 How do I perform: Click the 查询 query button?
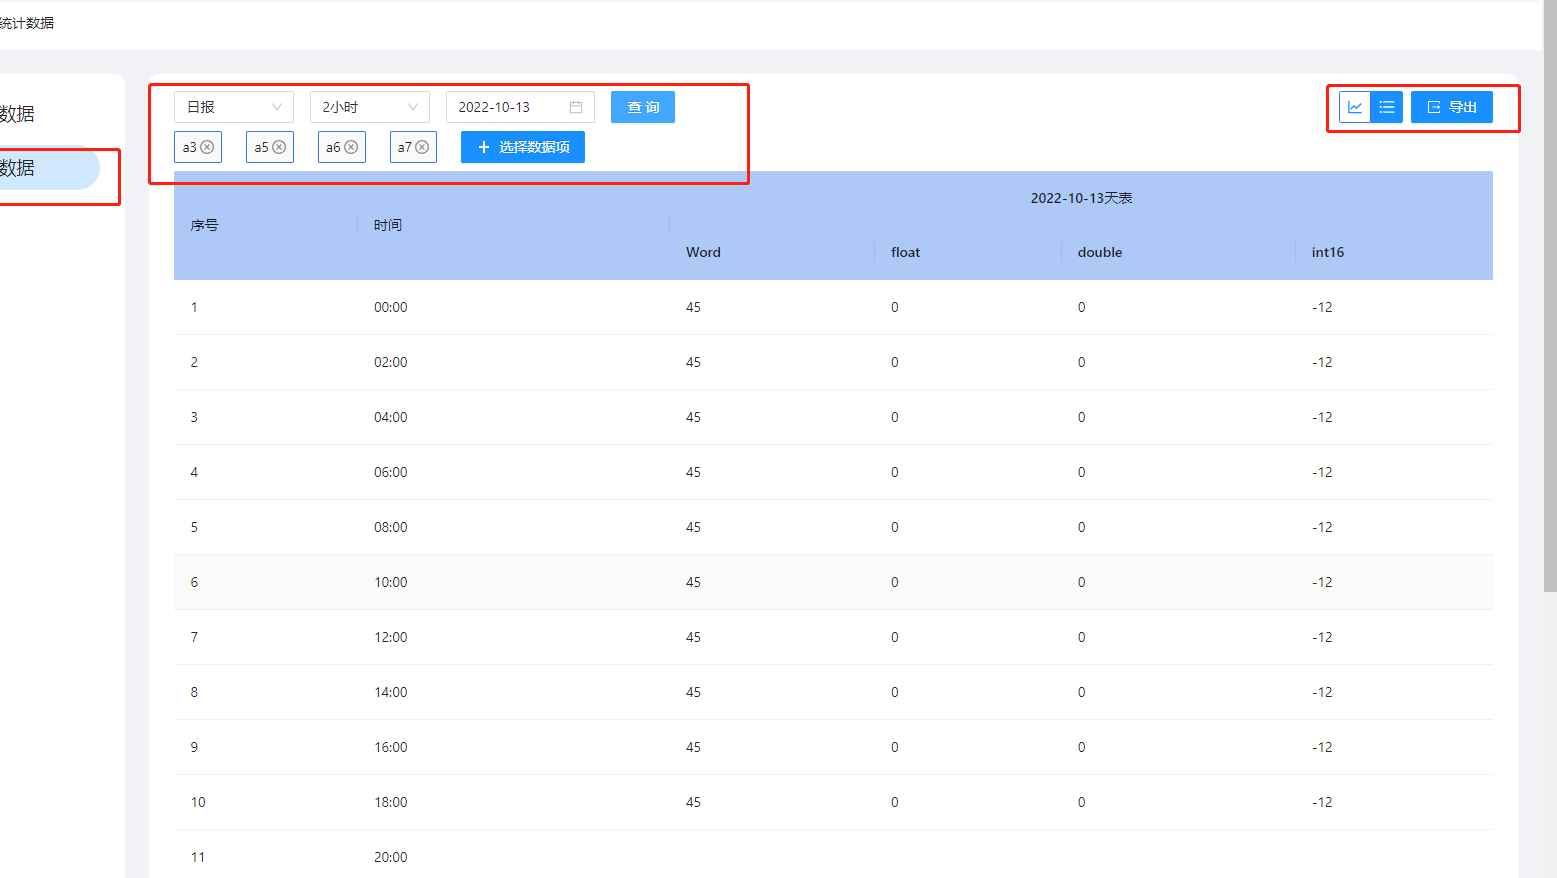tap(643, 107)
